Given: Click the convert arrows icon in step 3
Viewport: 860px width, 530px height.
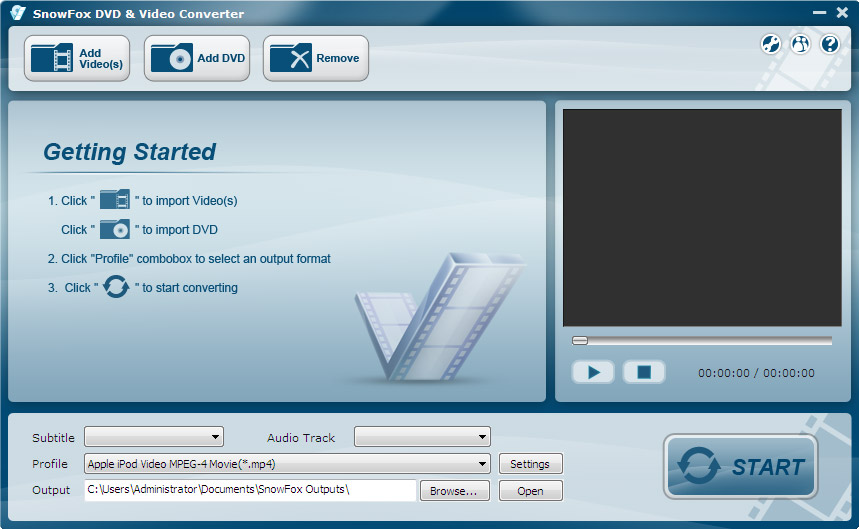Looking at the screenshot, I should click(116, 286).
